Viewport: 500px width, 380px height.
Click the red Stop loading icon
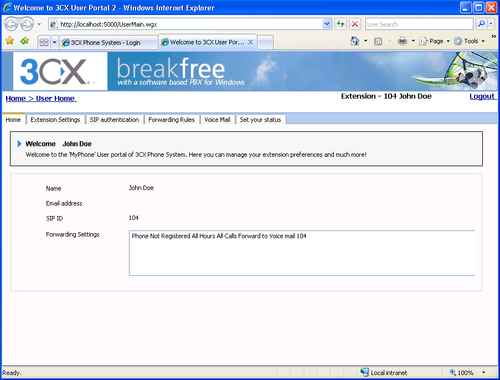(355, 24)
